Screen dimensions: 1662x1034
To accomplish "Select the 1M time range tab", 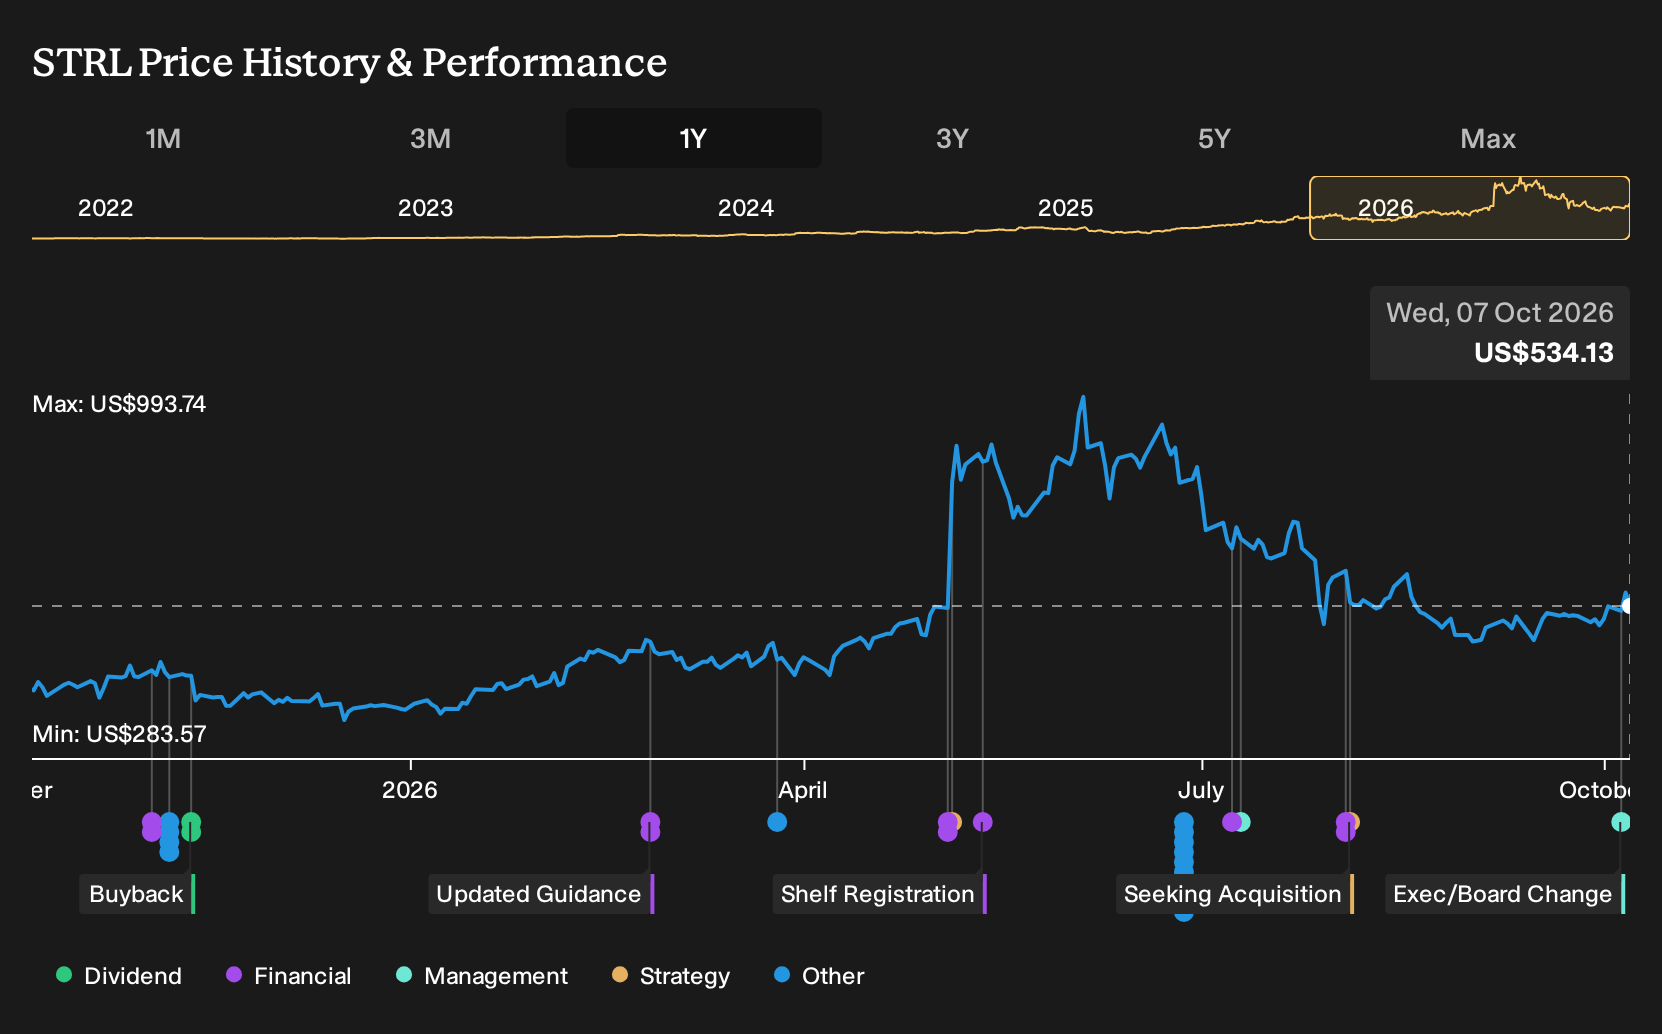I will tap(163, 138).
